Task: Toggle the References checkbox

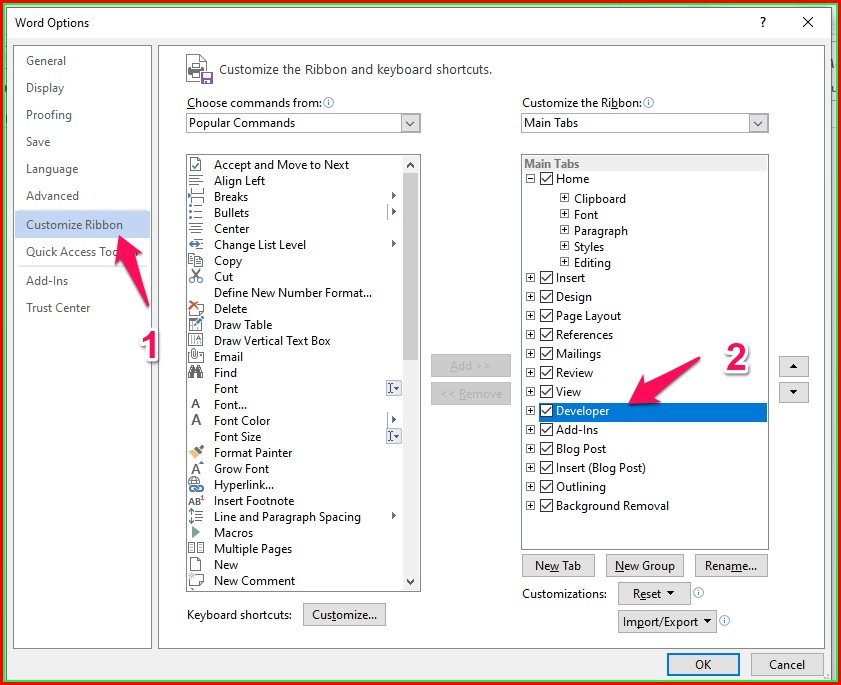Action: pos(546,334)
